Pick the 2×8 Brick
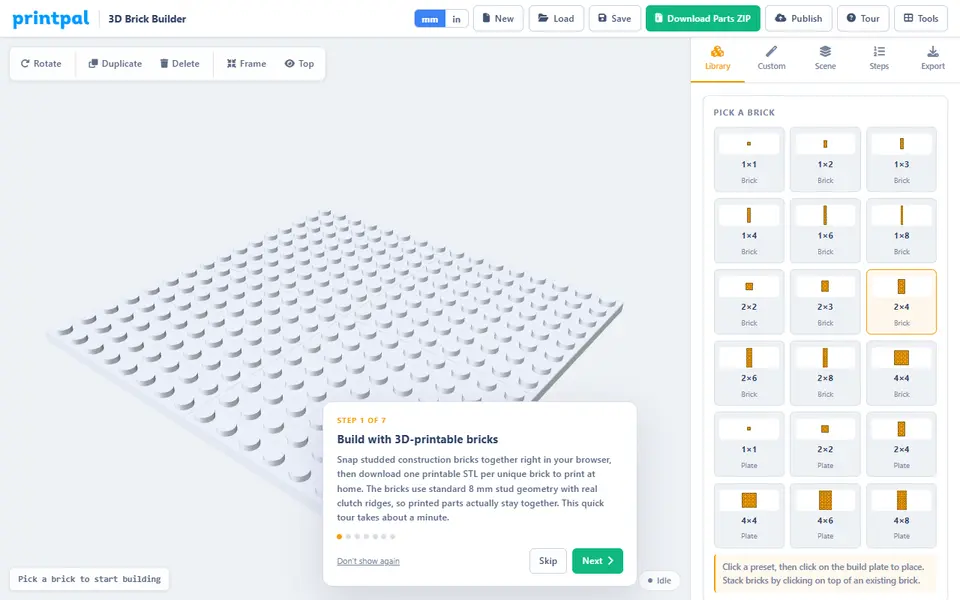 point(825,373)
